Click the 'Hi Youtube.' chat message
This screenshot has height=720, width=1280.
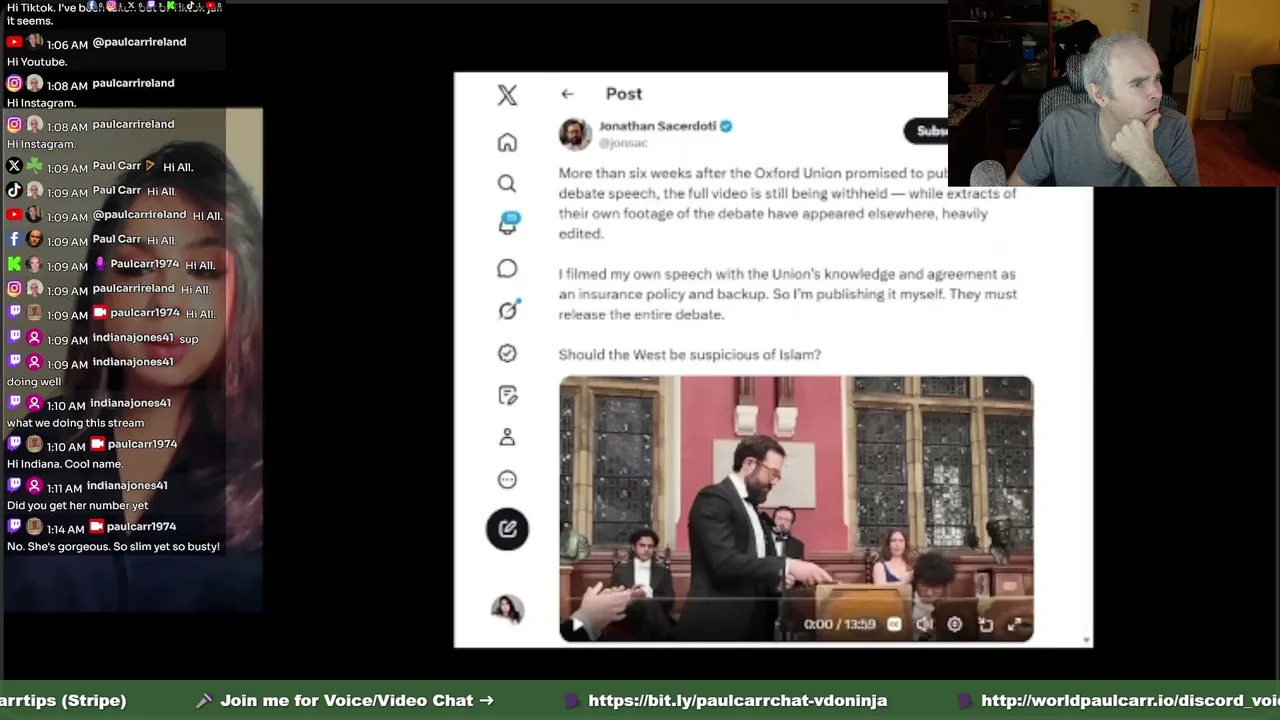pos(37,62)
